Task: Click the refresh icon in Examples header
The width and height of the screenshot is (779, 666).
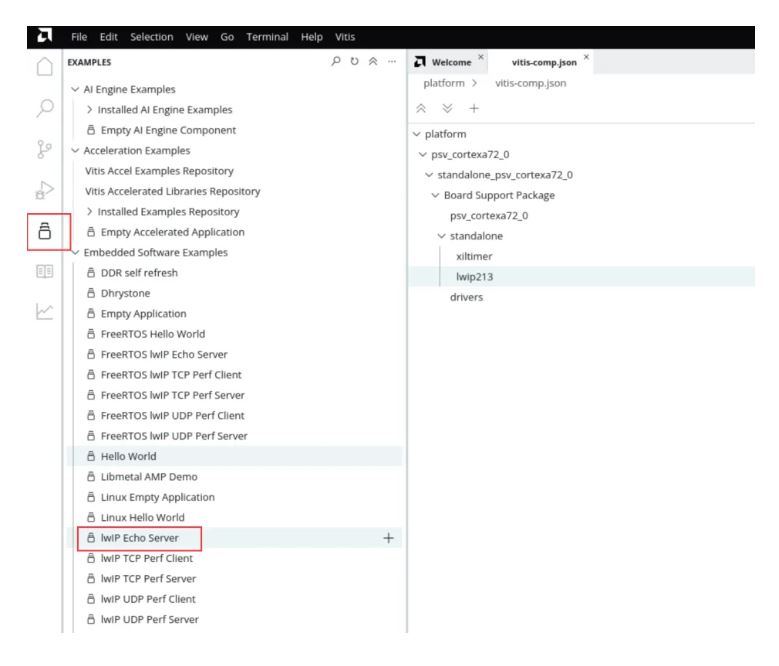Action: [x=354, y=61]
